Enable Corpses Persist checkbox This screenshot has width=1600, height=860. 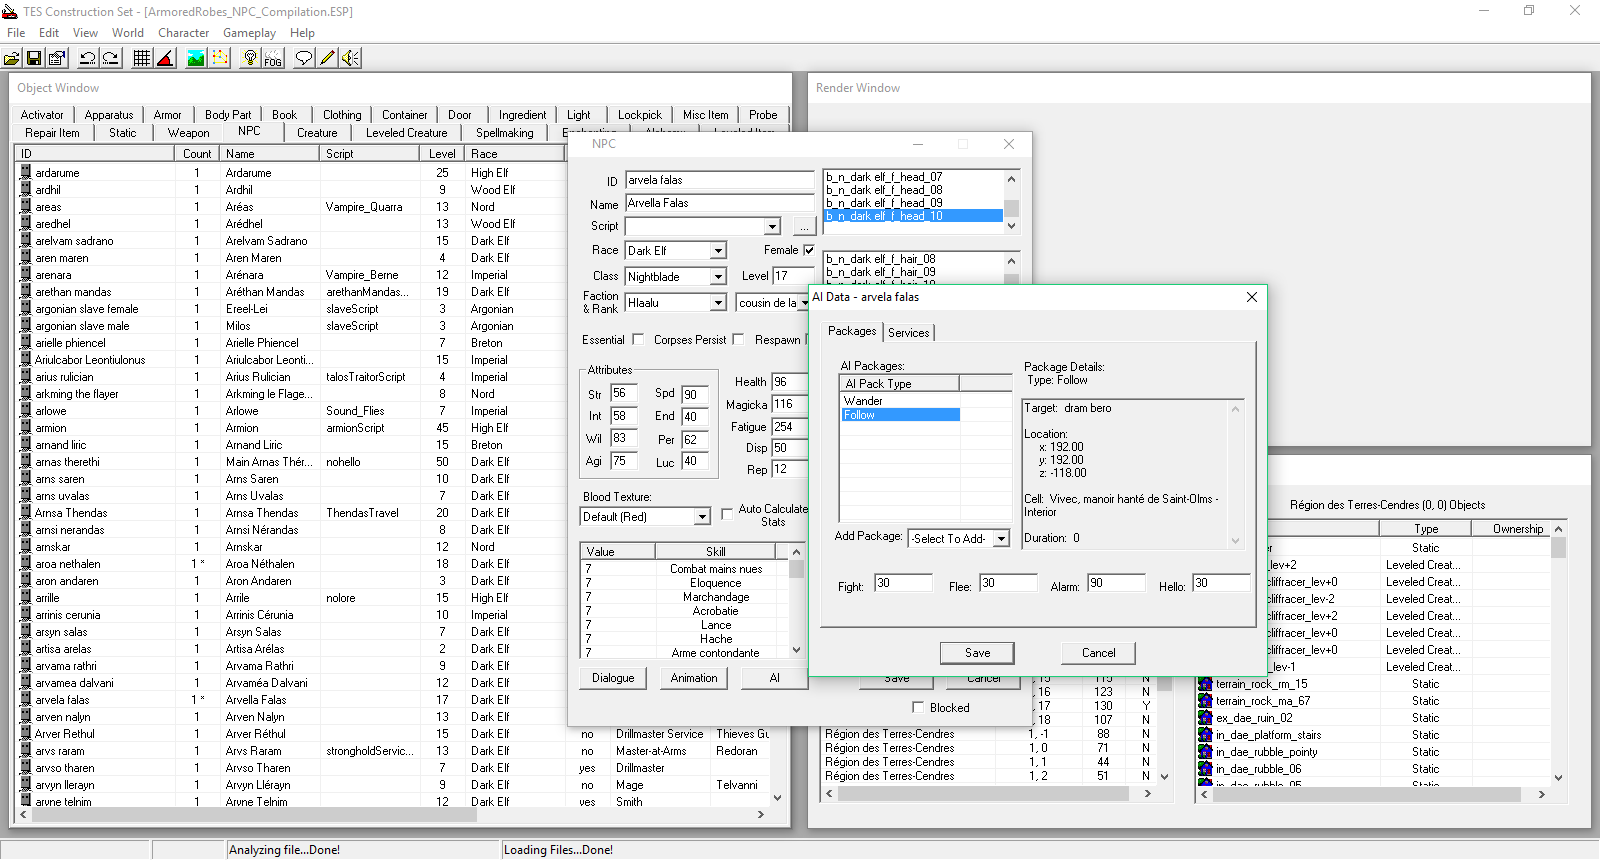(738, 339)
